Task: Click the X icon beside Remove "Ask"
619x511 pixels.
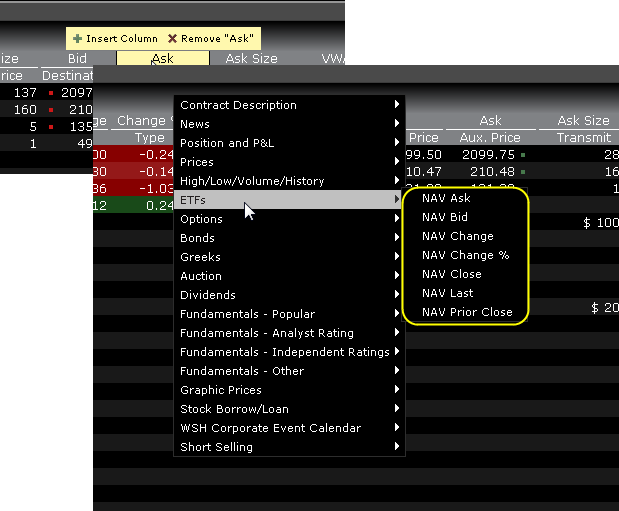Action: click(x=172, y=39)
